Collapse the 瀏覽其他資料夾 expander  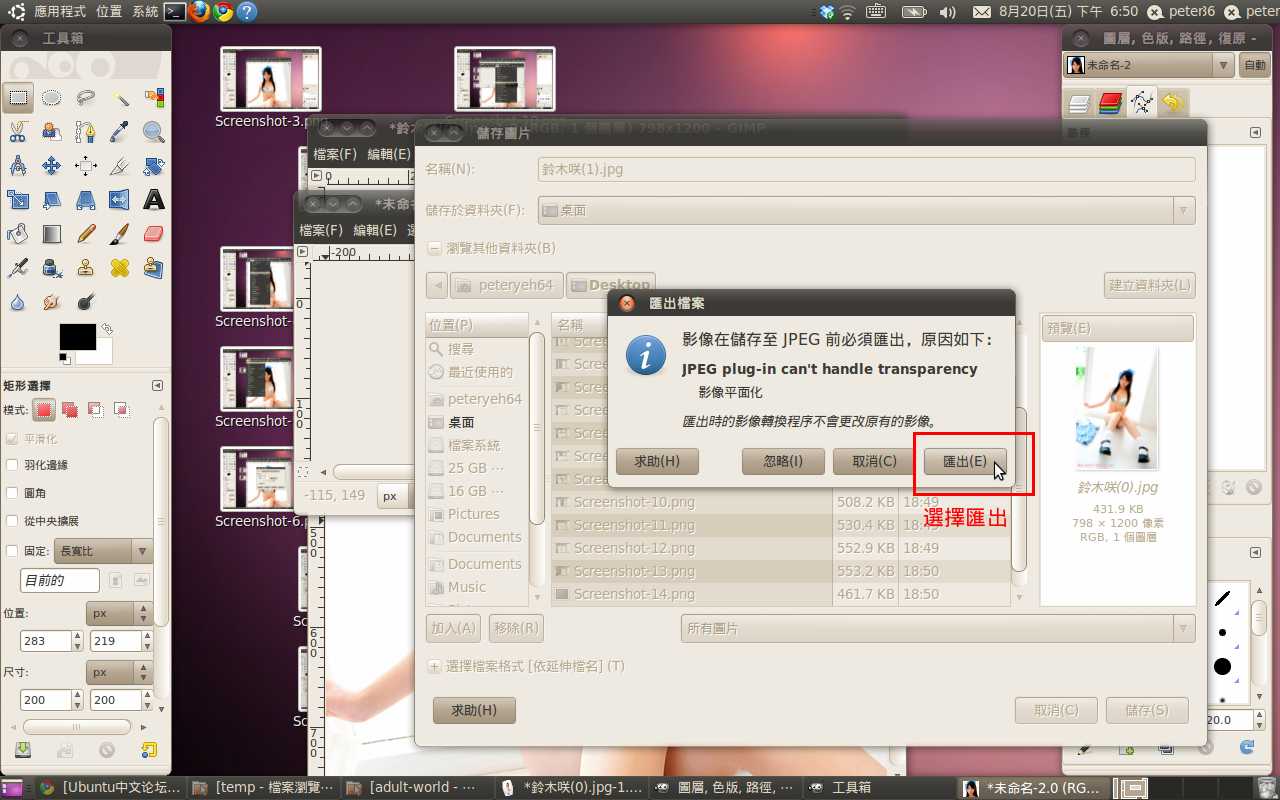[x=434, y=248]
